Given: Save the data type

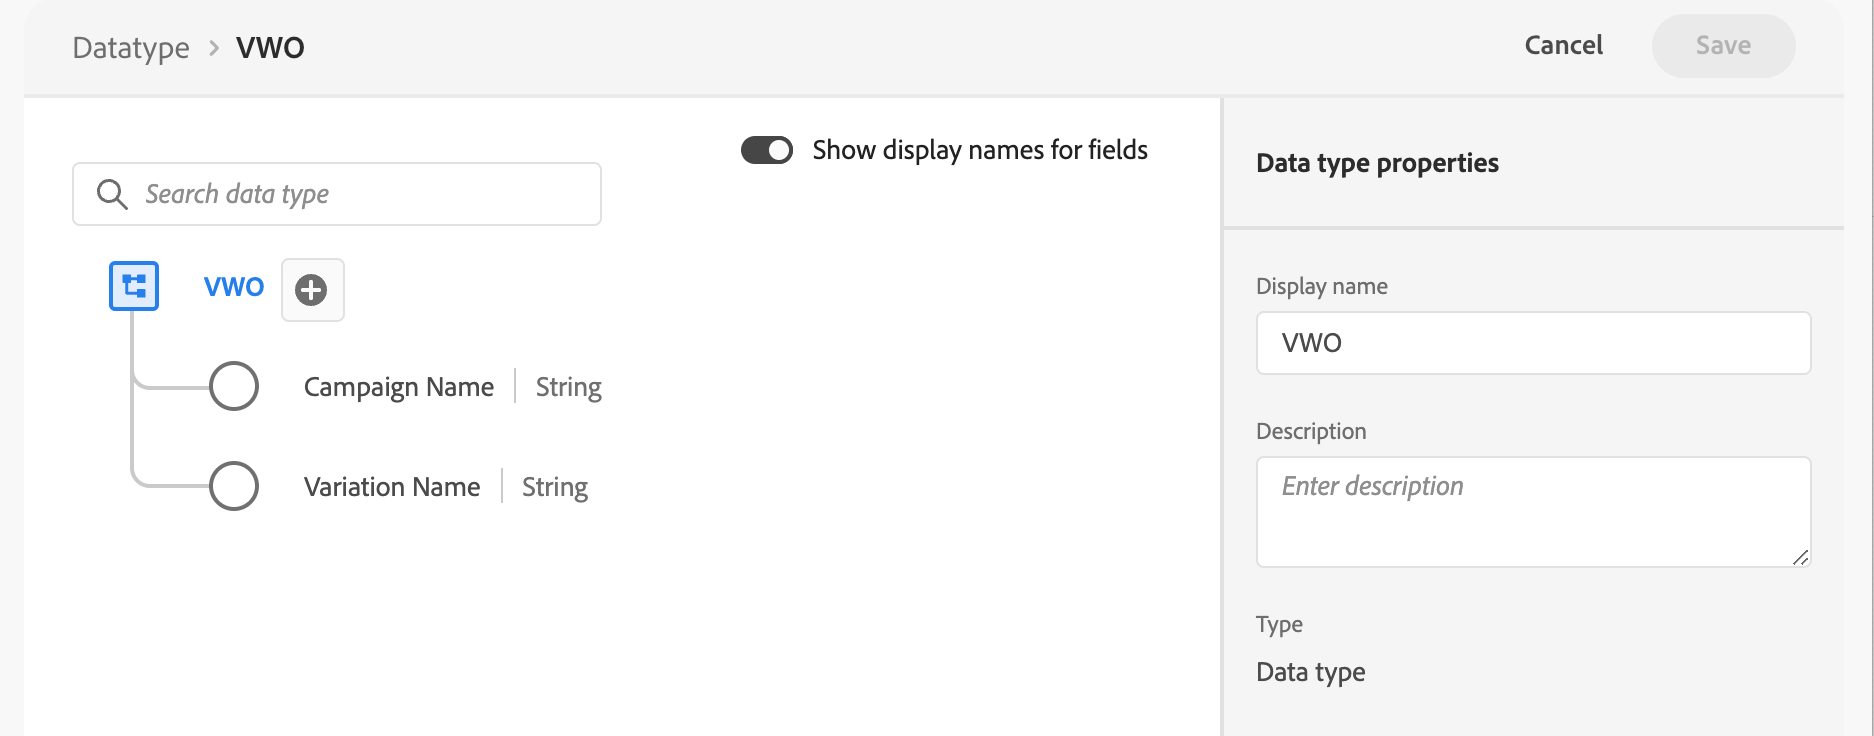Looking at the screenshot, I should click(1723, 45).
